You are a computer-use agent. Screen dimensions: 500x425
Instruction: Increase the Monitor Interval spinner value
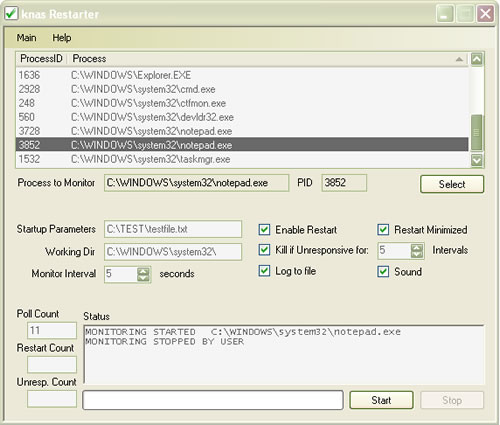[144, 271]
